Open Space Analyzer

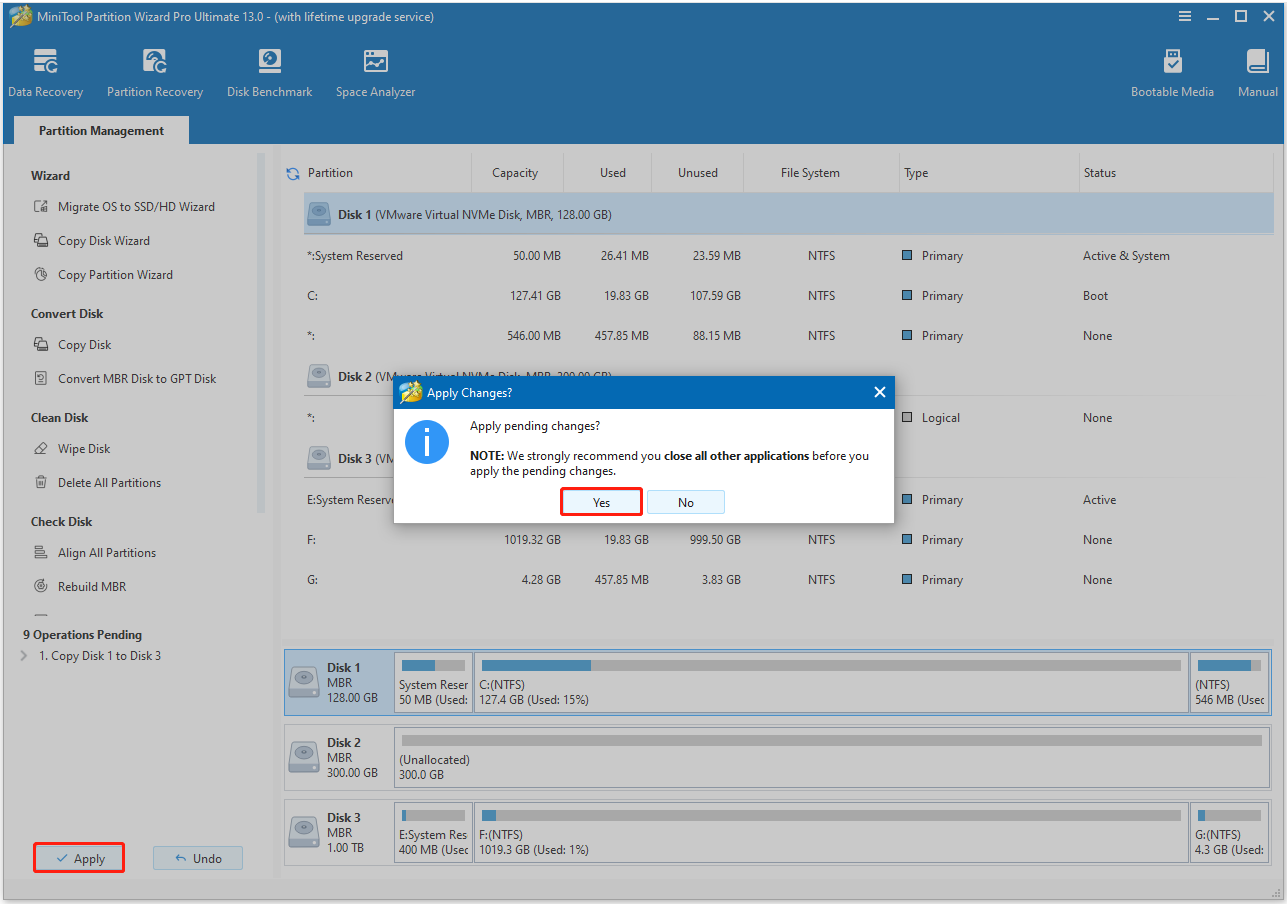coord(375,70)
